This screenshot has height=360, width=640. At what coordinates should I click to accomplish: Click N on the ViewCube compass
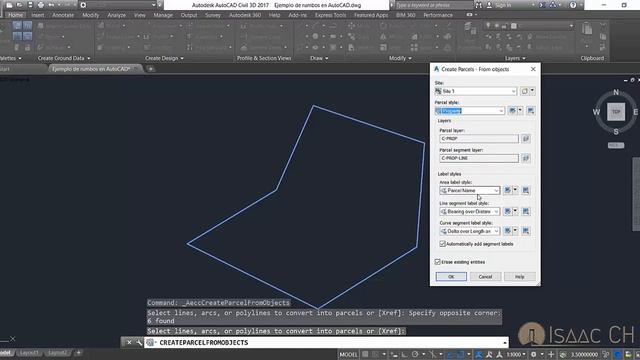[616, 92]
